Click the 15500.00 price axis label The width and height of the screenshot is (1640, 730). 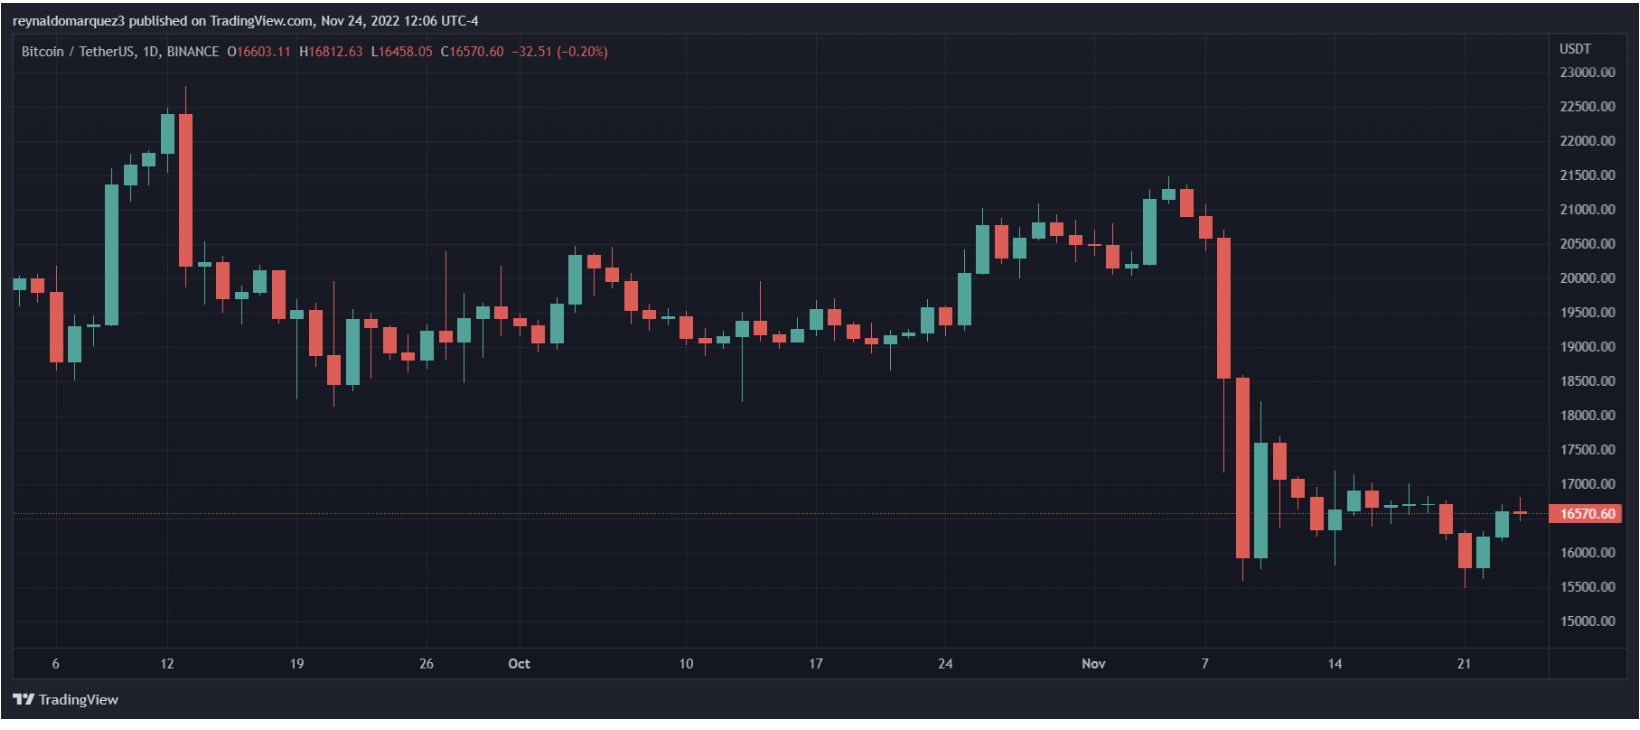[1587, 587]
